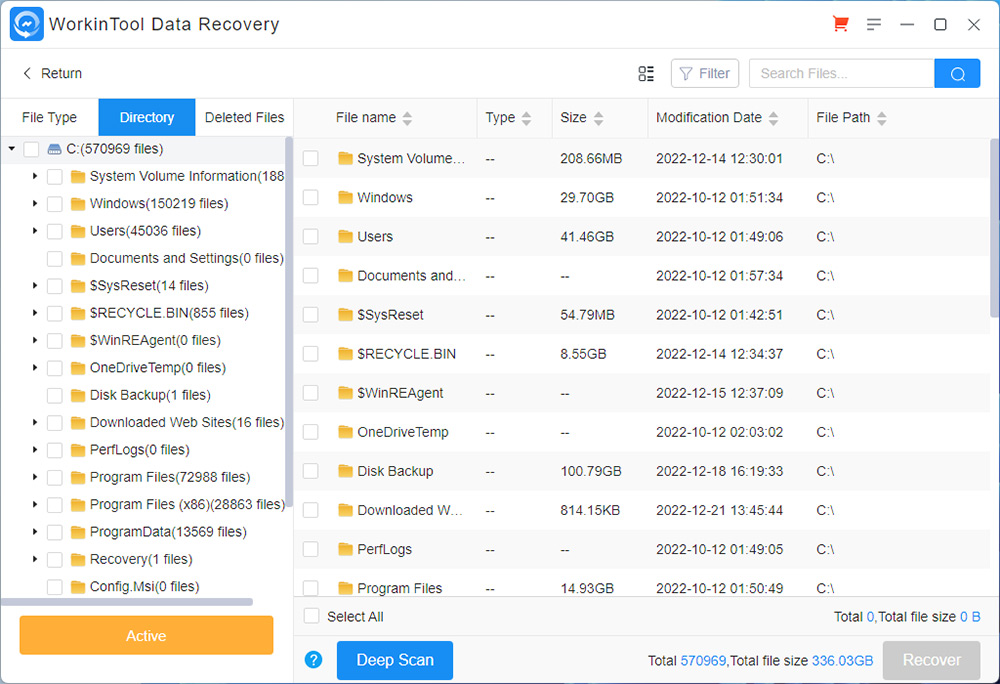Click the Windows folder icon in file list

coord(345,198)
